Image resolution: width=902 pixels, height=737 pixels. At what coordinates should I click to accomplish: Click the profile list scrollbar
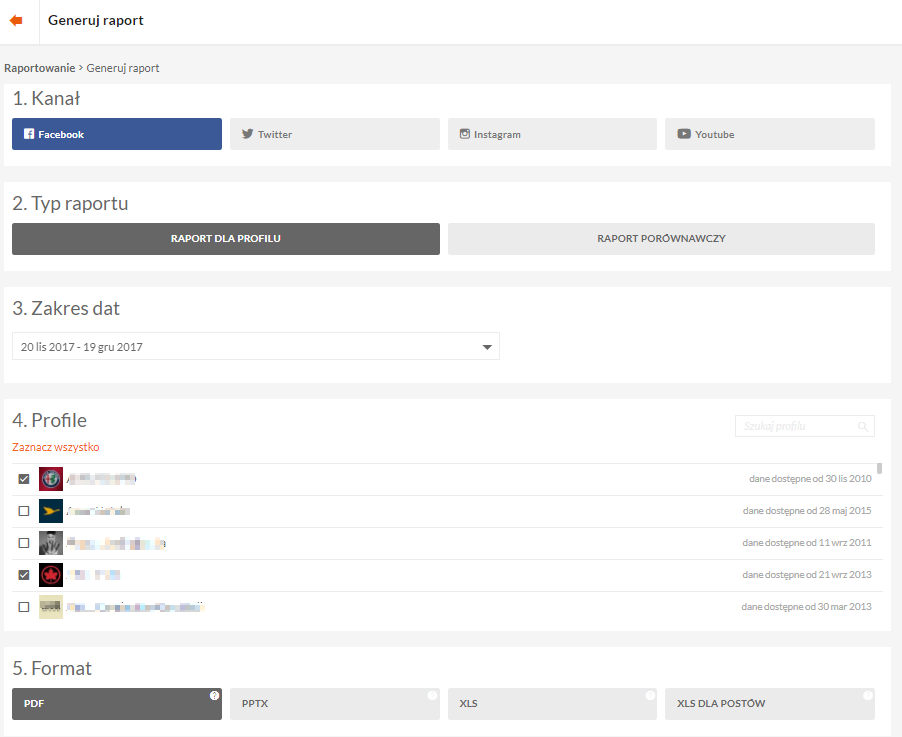click(879, 468)
